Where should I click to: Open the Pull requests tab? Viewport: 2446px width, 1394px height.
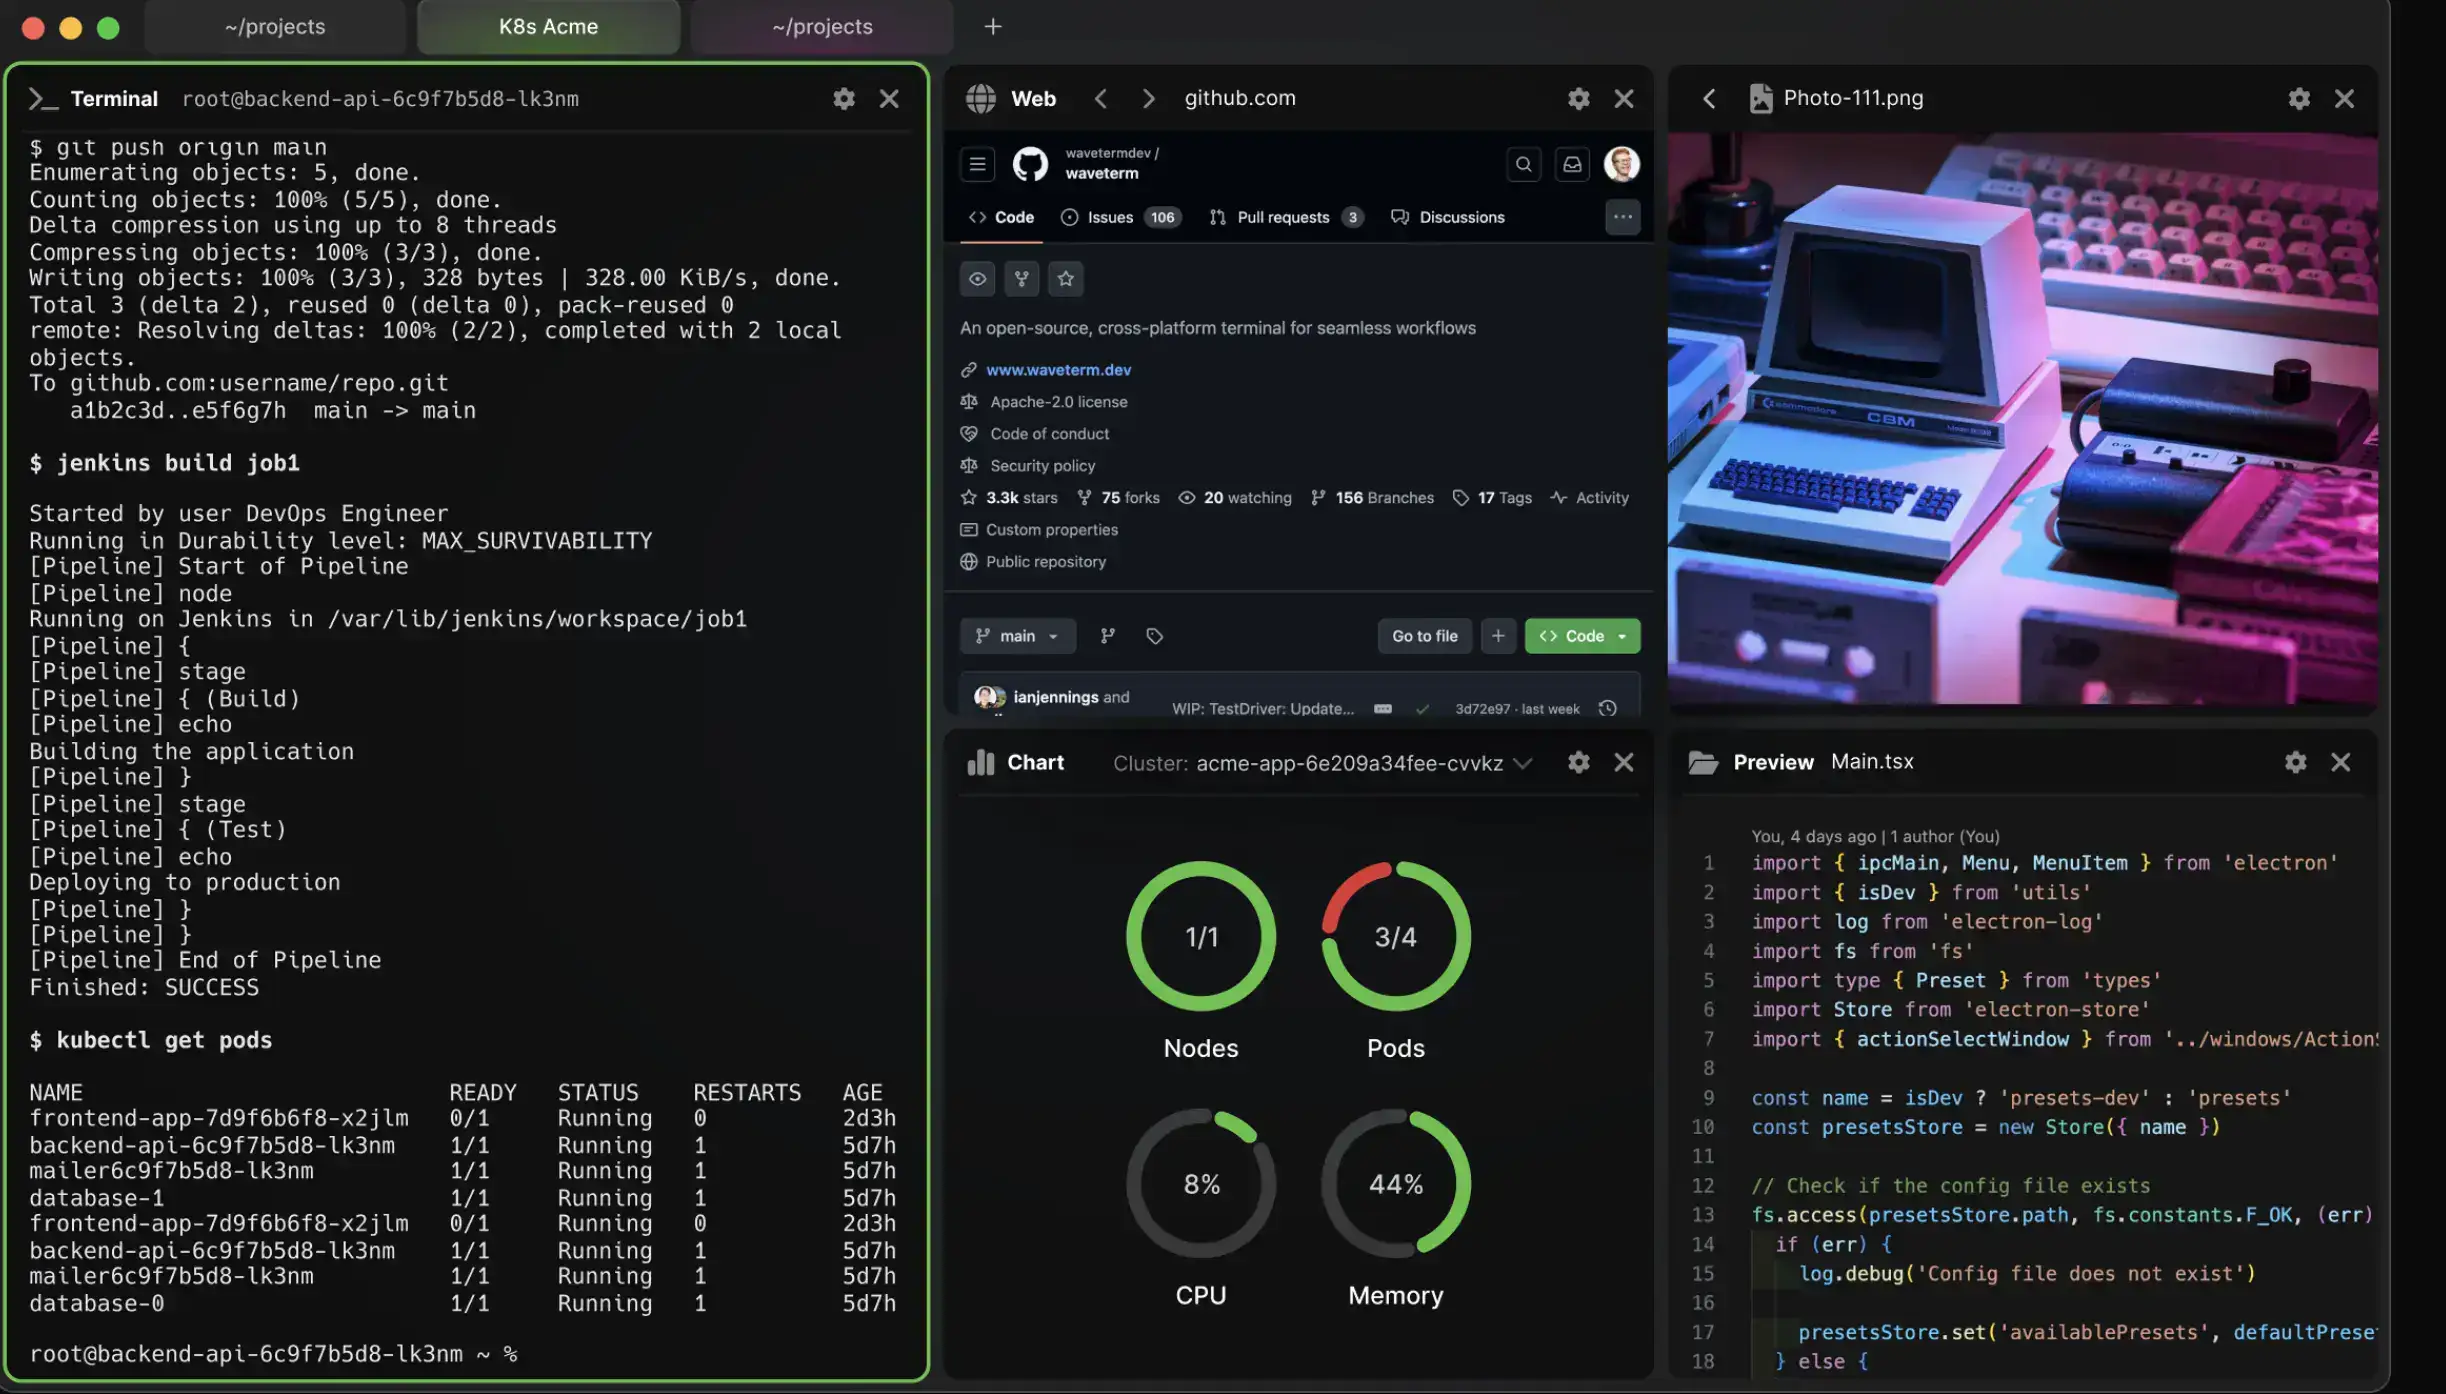(1286, 217)
